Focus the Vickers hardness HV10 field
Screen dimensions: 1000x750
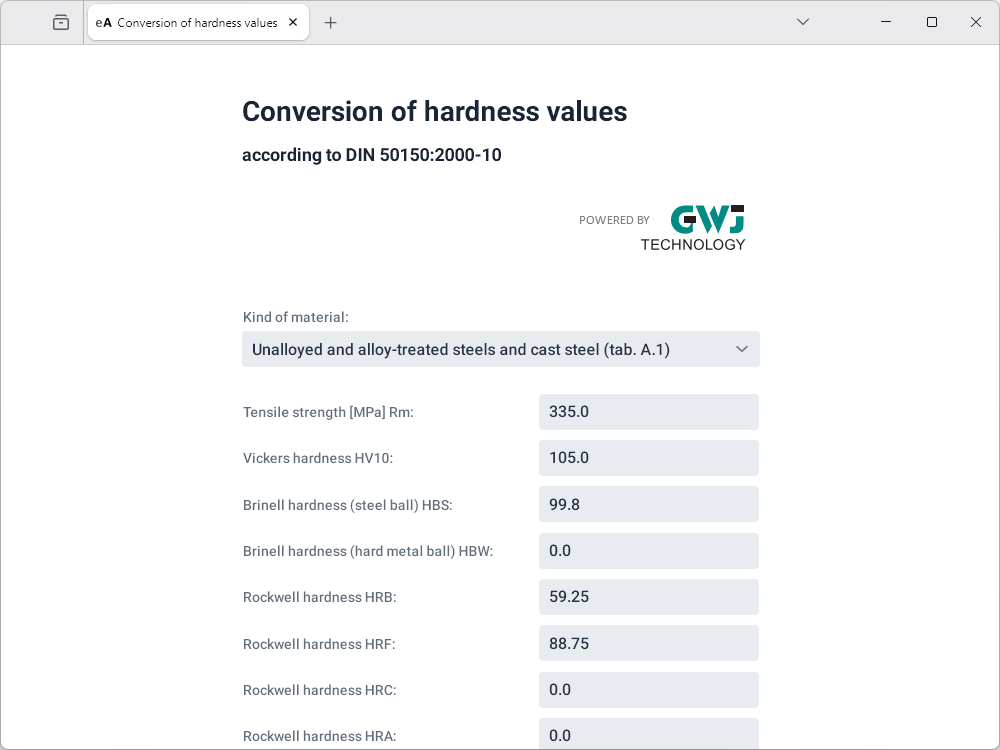coord(648,458)
